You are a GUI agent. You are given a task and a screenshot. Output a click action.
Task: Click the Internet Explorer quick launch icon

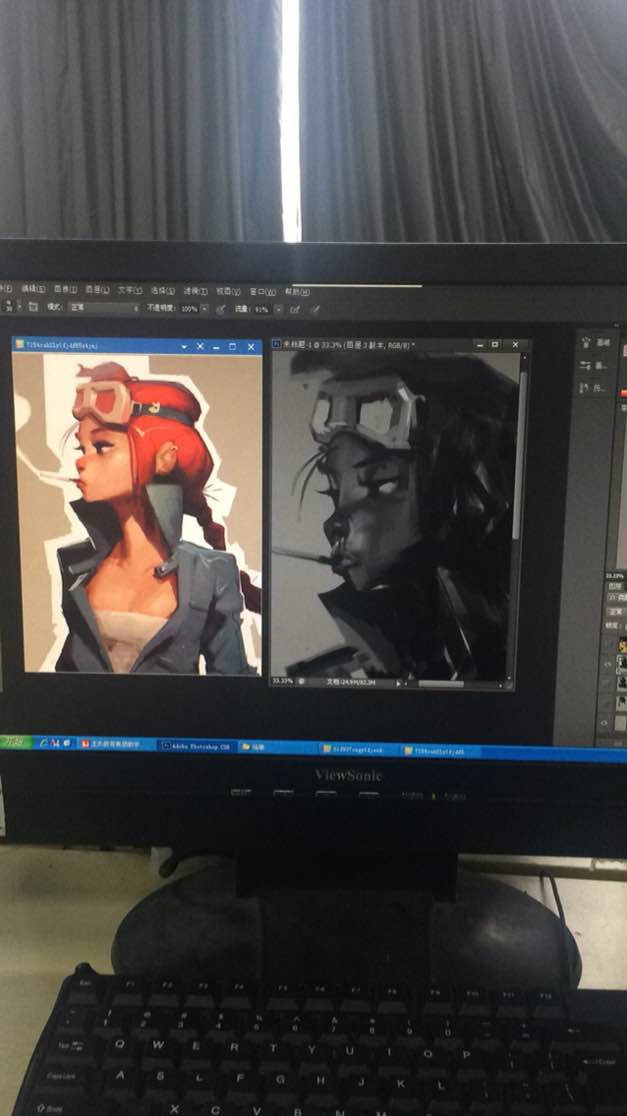(x=43, y=742)
